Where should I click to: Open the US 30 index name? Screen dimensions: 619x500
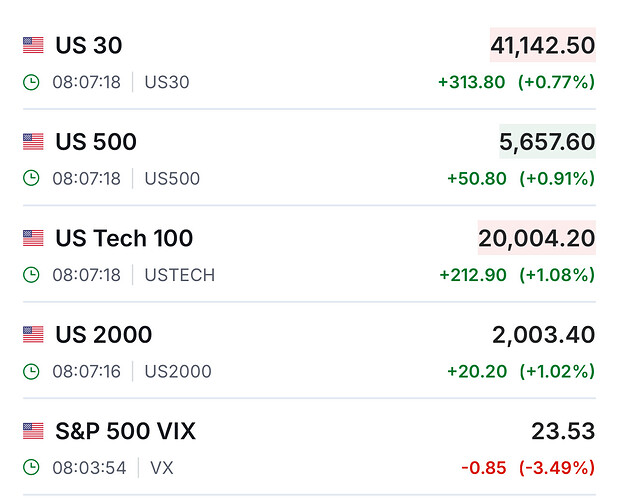pos(89,45)
